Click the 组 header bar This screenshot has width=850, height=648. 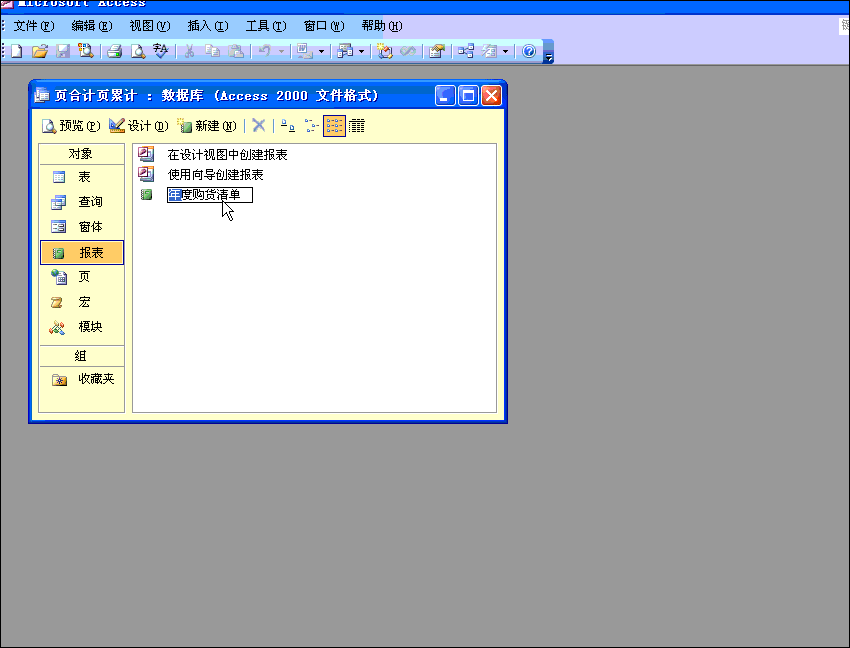click(82, 356)
